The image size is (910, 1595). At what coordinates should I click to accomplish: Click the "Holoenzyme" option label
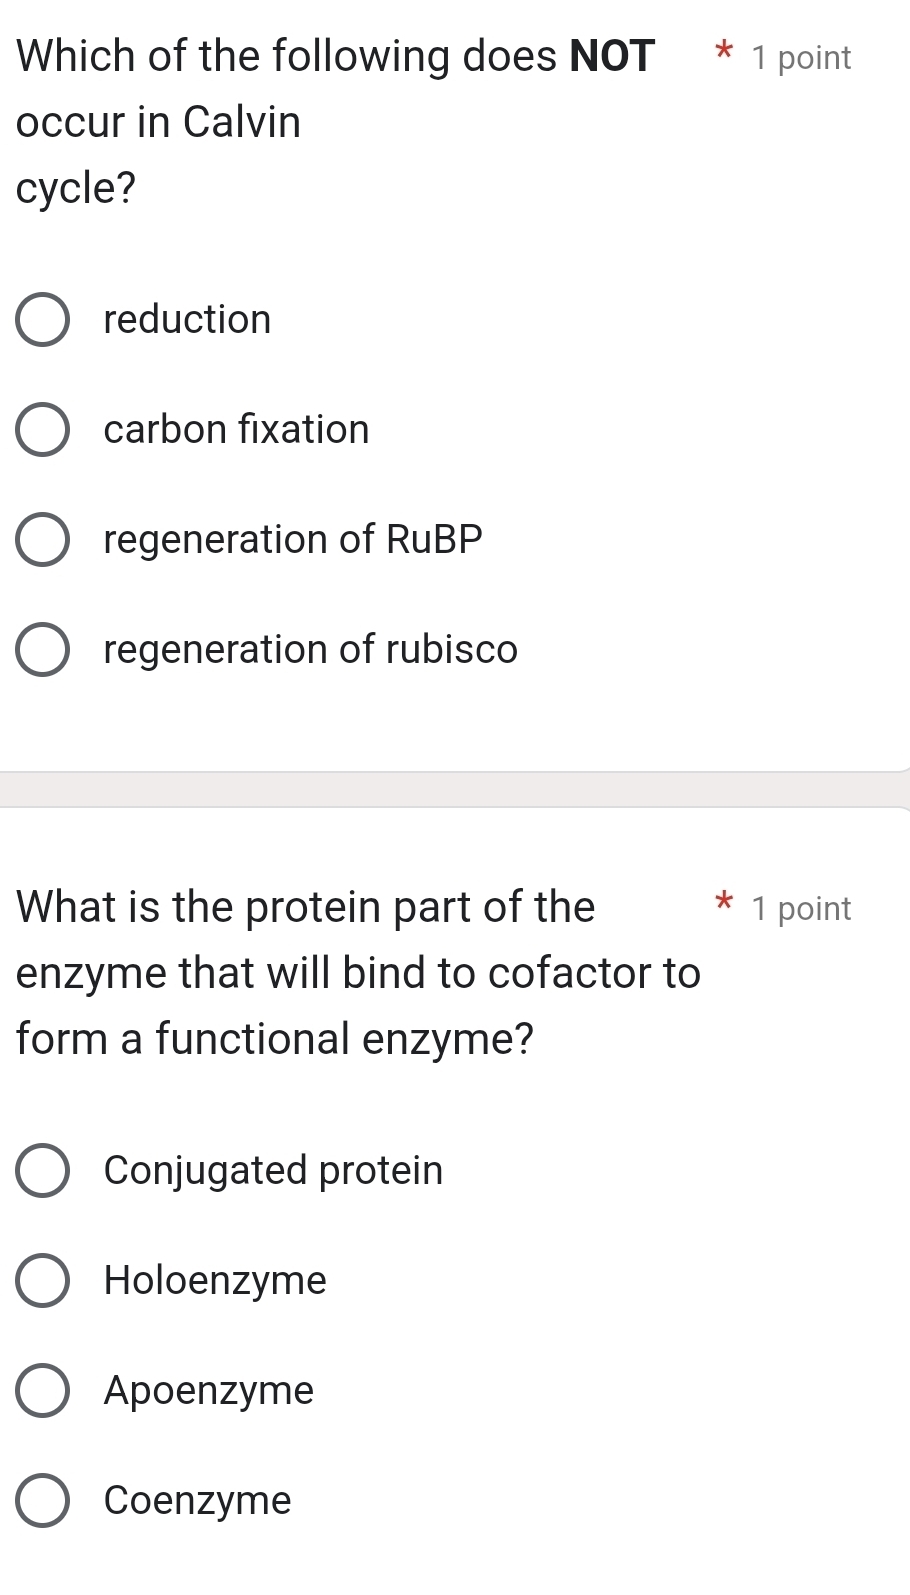click(x=214, y=1280)
